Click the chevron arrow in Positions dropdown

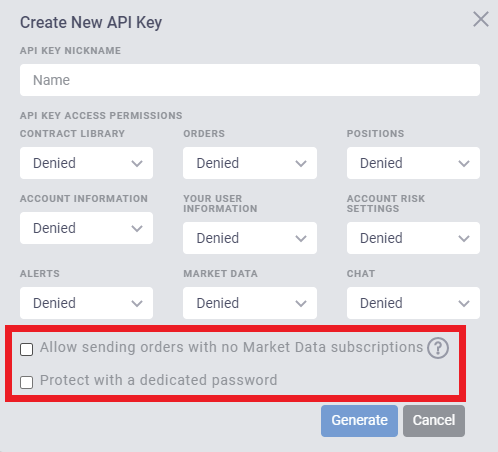pos(464,163)
